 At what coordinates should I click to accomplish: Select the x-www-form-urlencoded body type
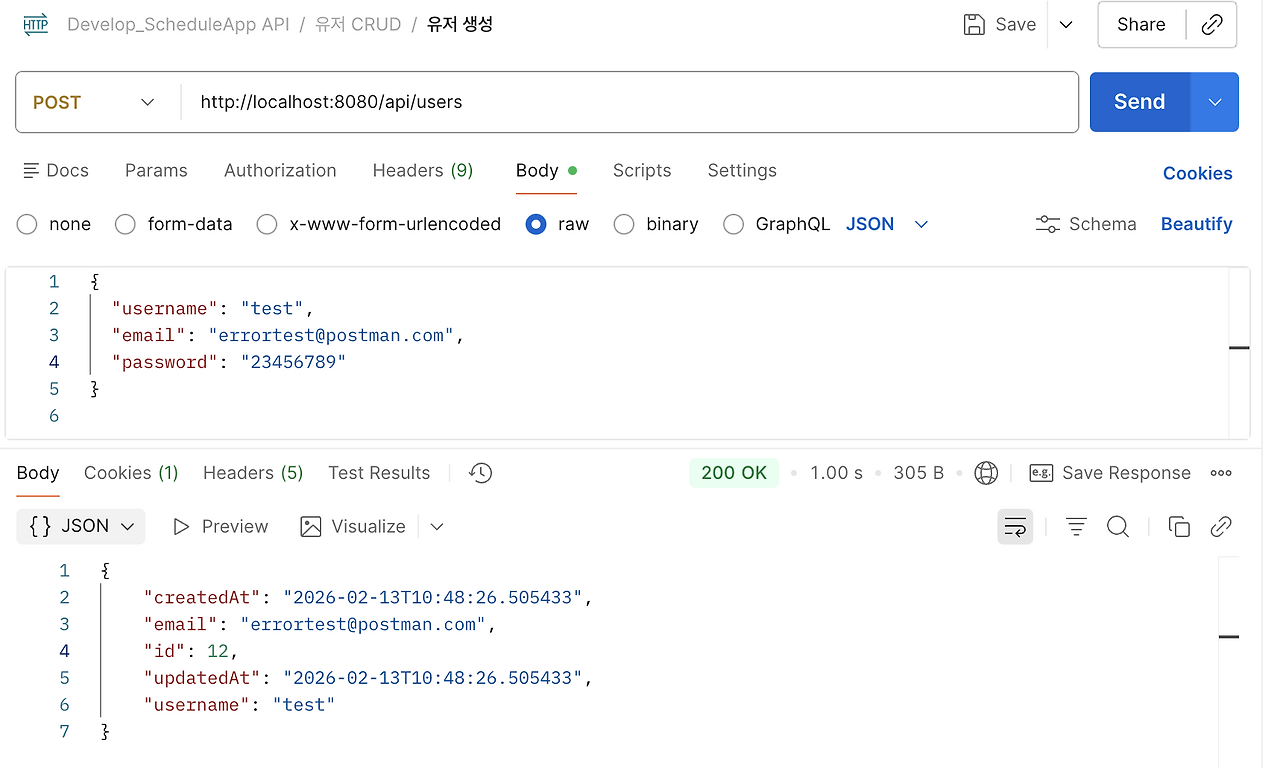267,224
